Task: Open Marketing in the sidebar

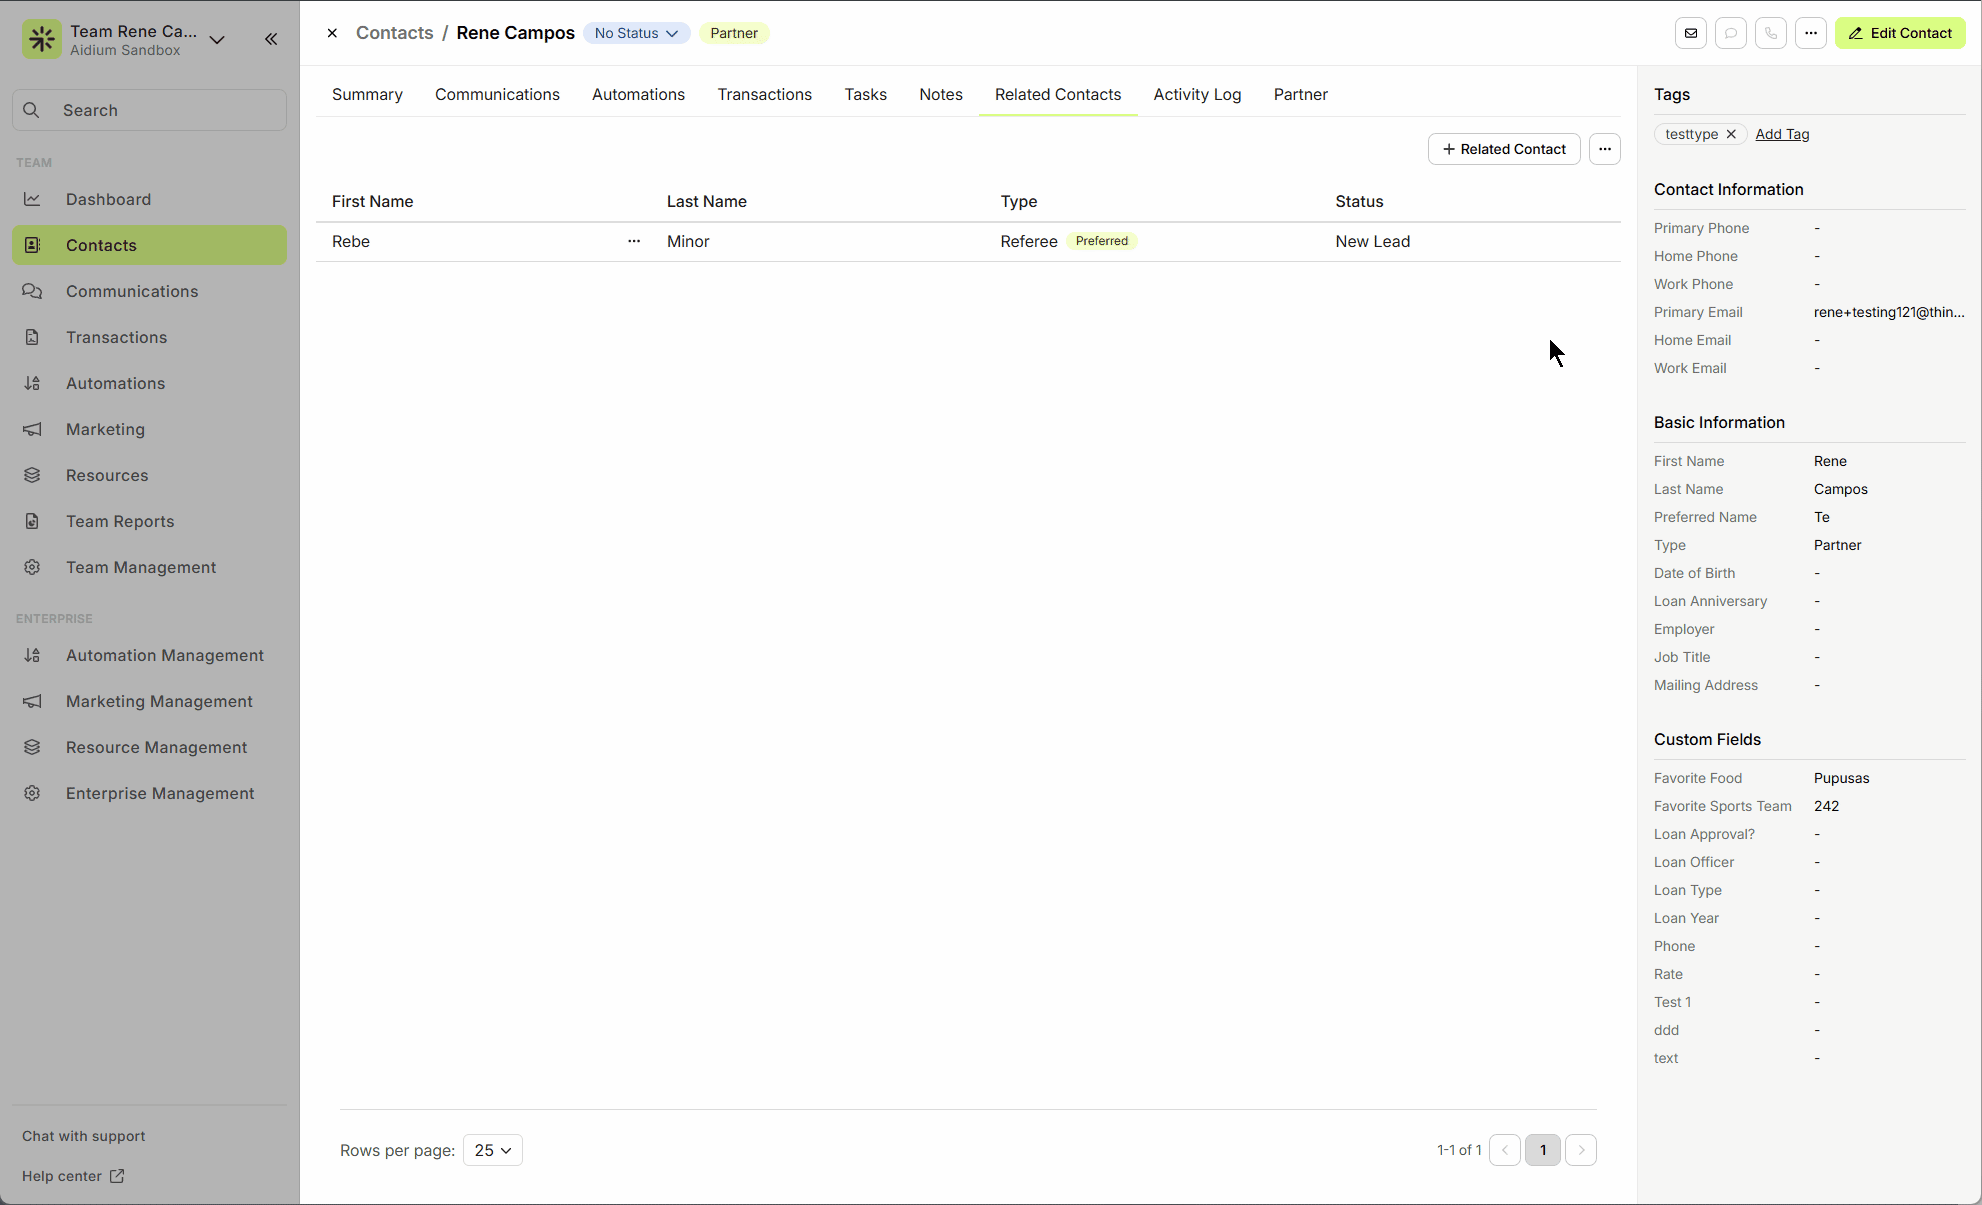Action: 105,429
